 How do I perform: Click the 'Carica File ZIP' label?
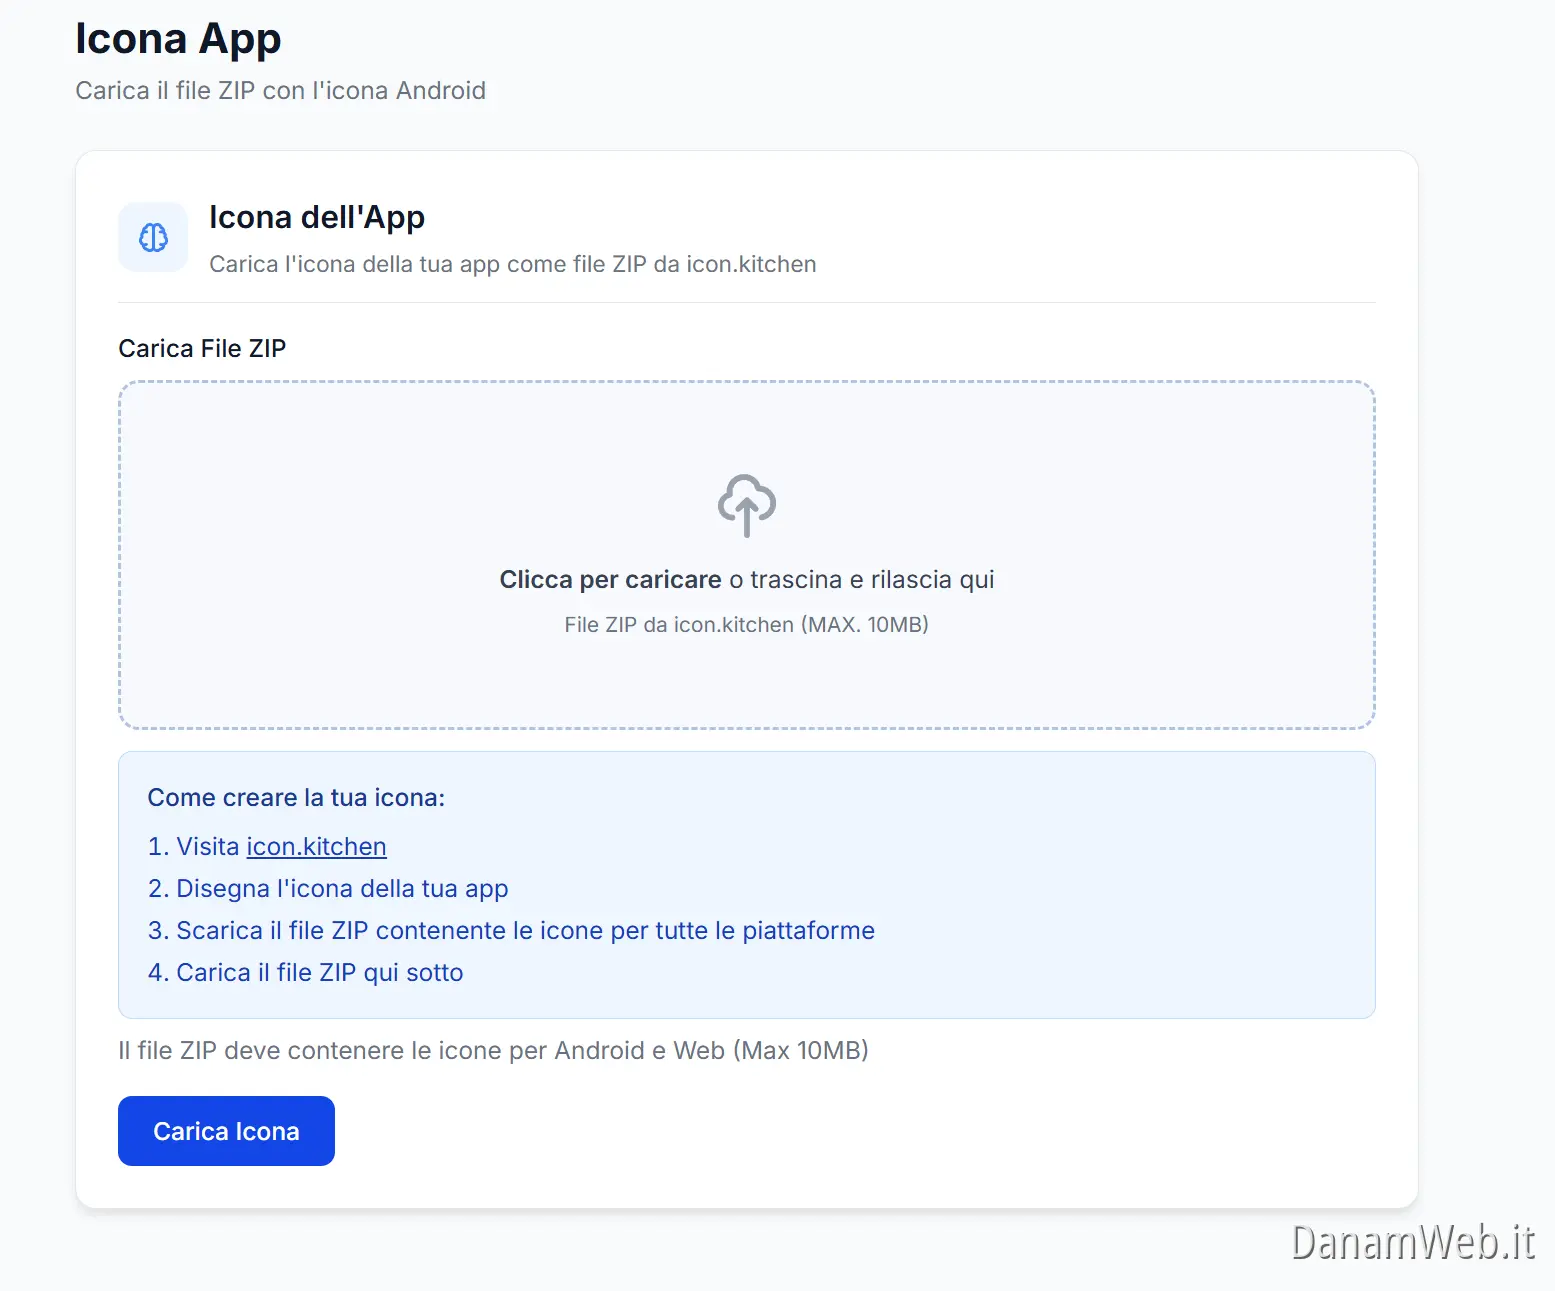click(x=201, y=348)
